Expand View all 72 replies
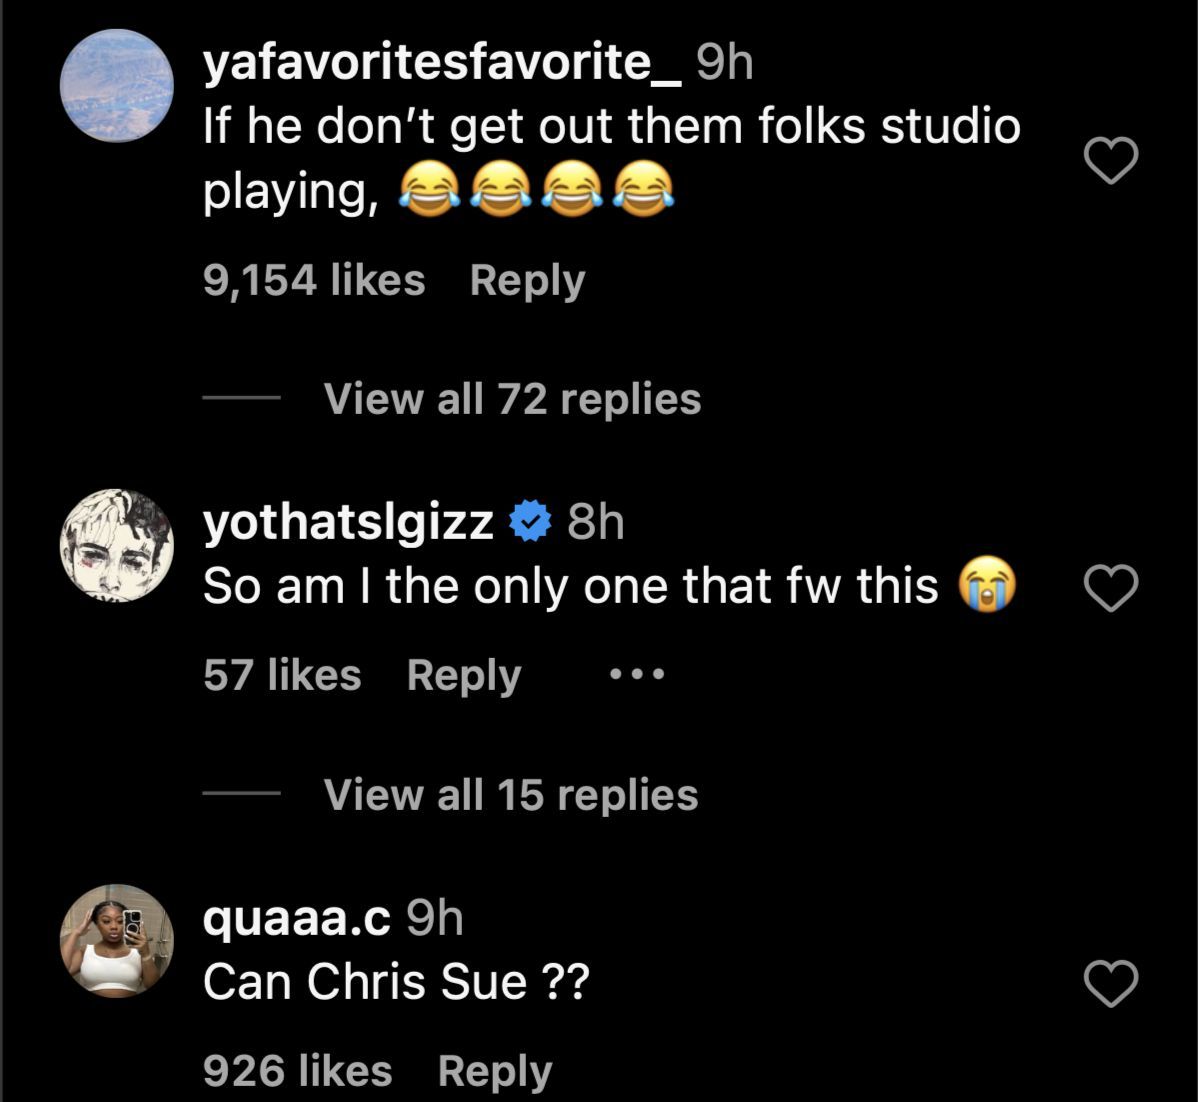This screenshot has height=1102, width=1198. pos(512,399)
